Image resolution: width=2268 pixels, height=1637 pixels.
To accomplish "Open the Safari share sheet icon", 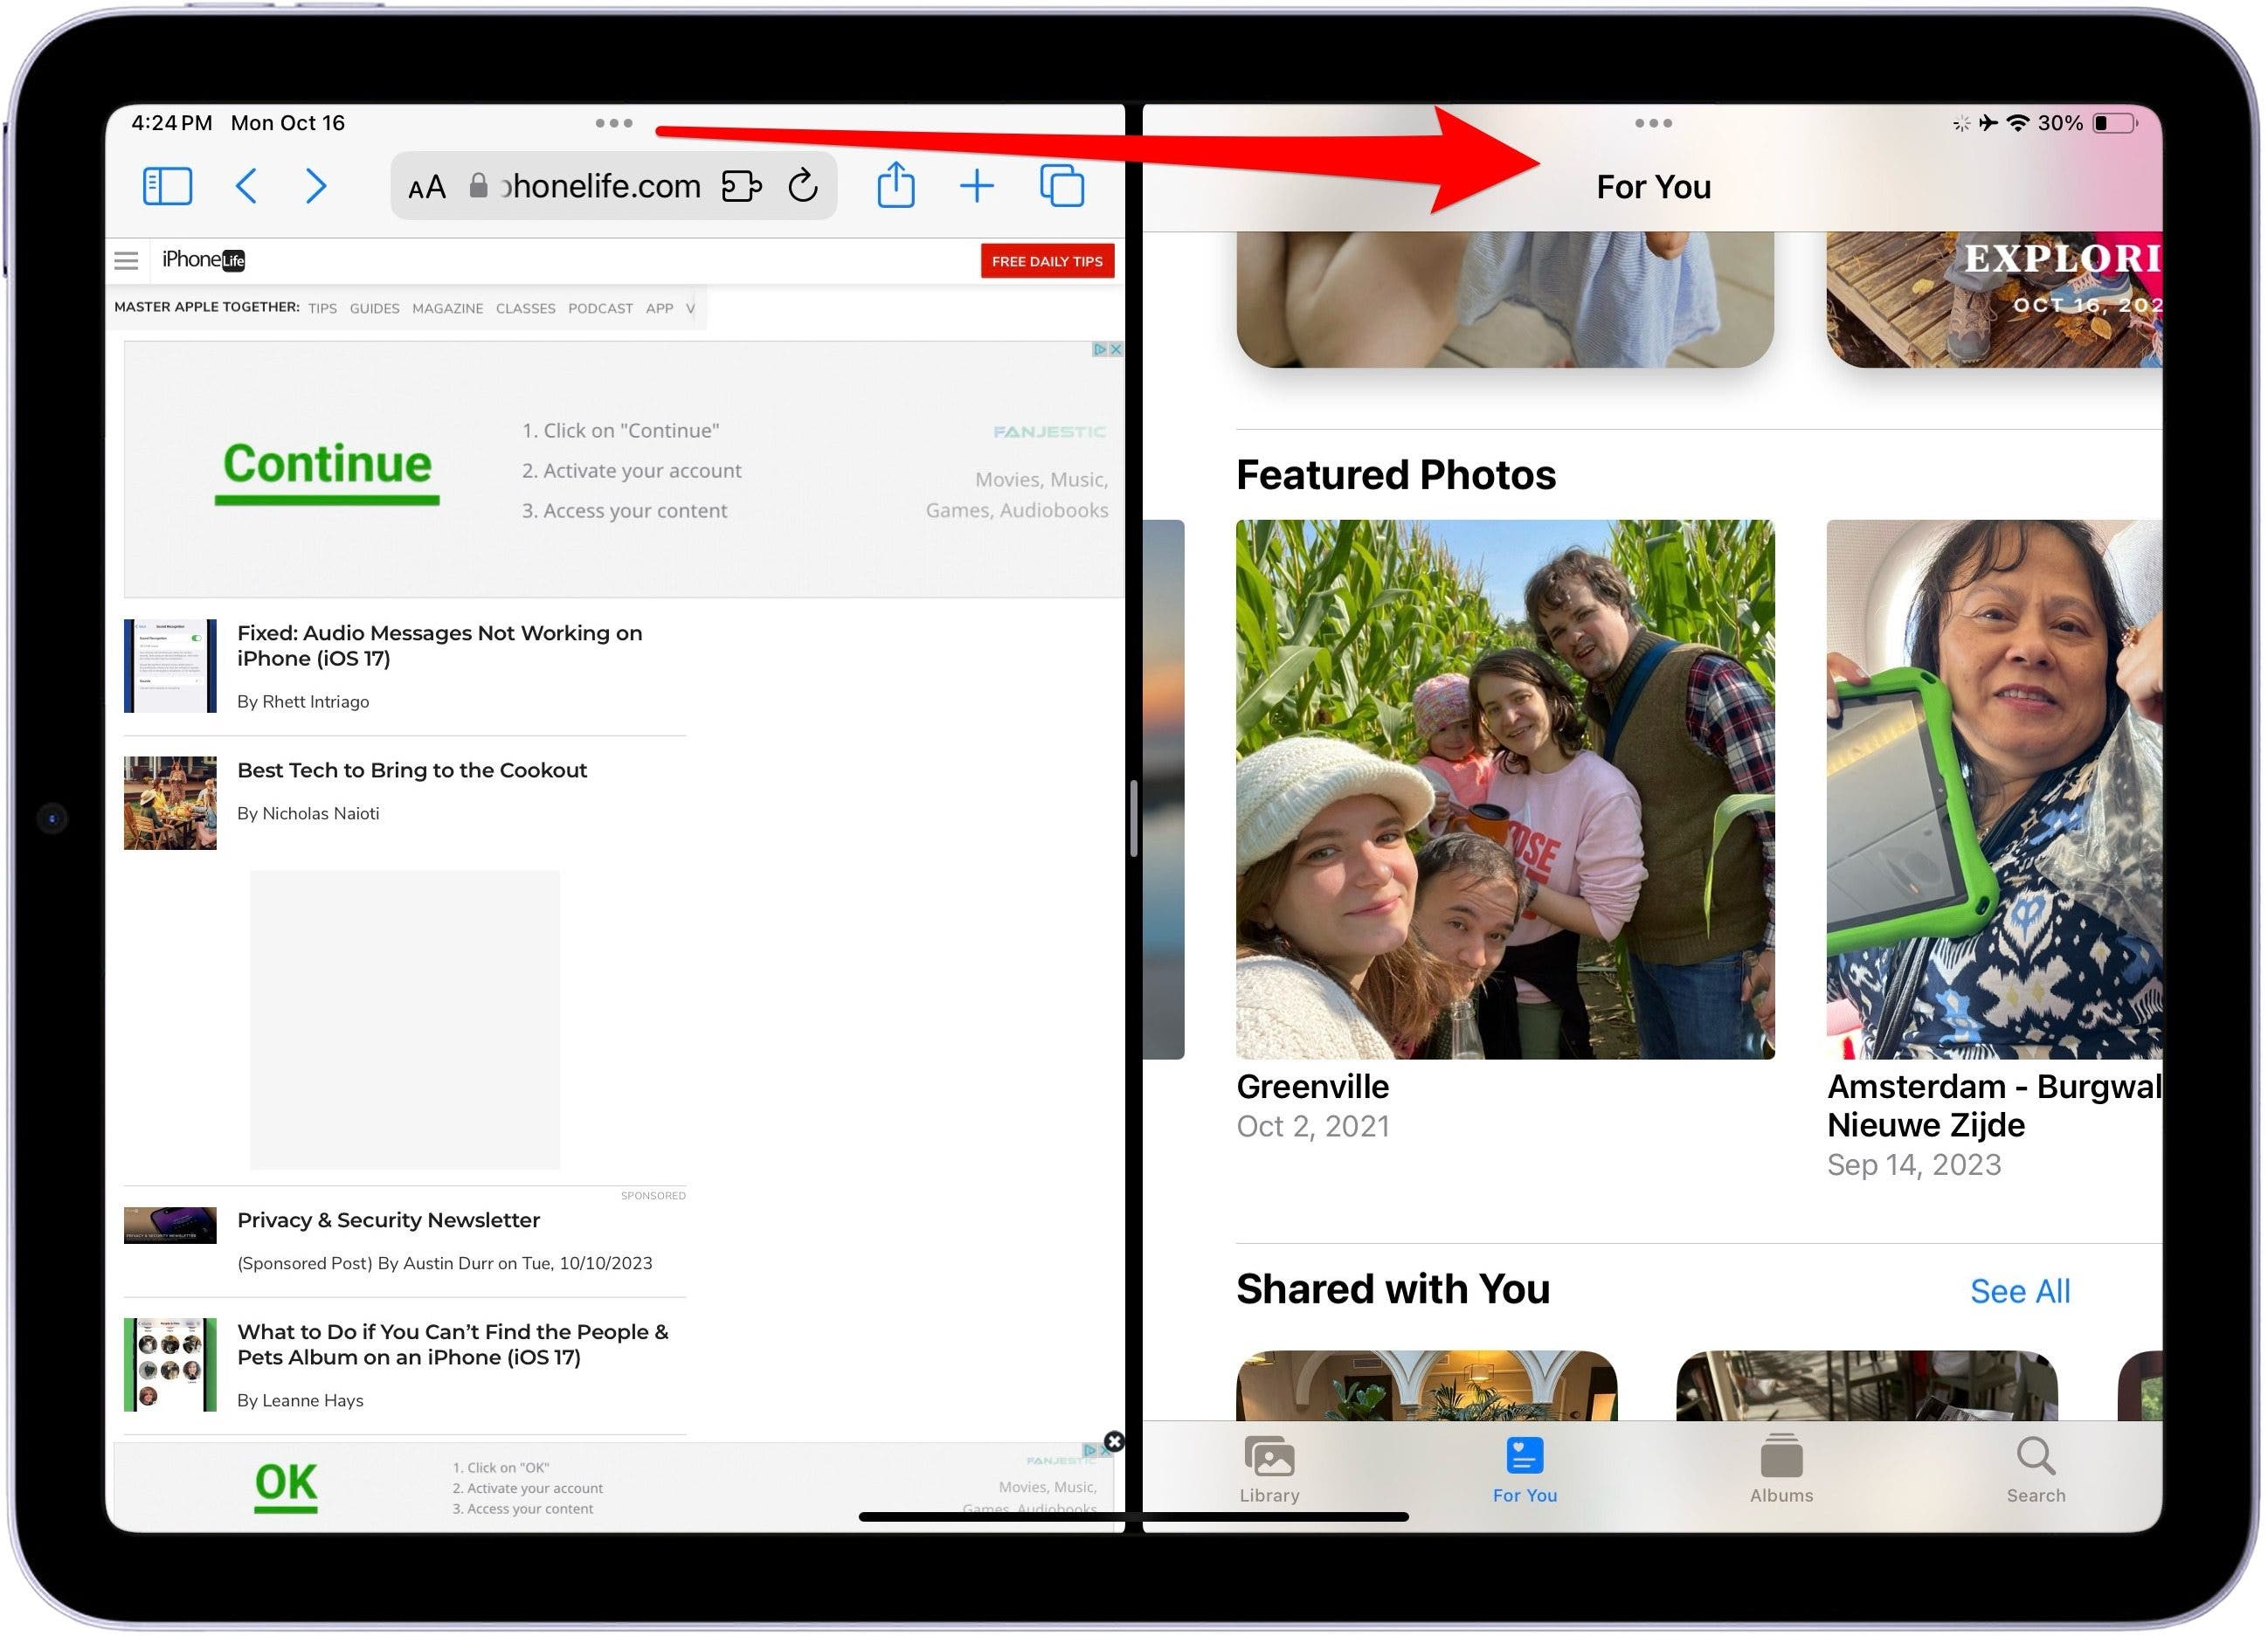I will click(897, 186).
